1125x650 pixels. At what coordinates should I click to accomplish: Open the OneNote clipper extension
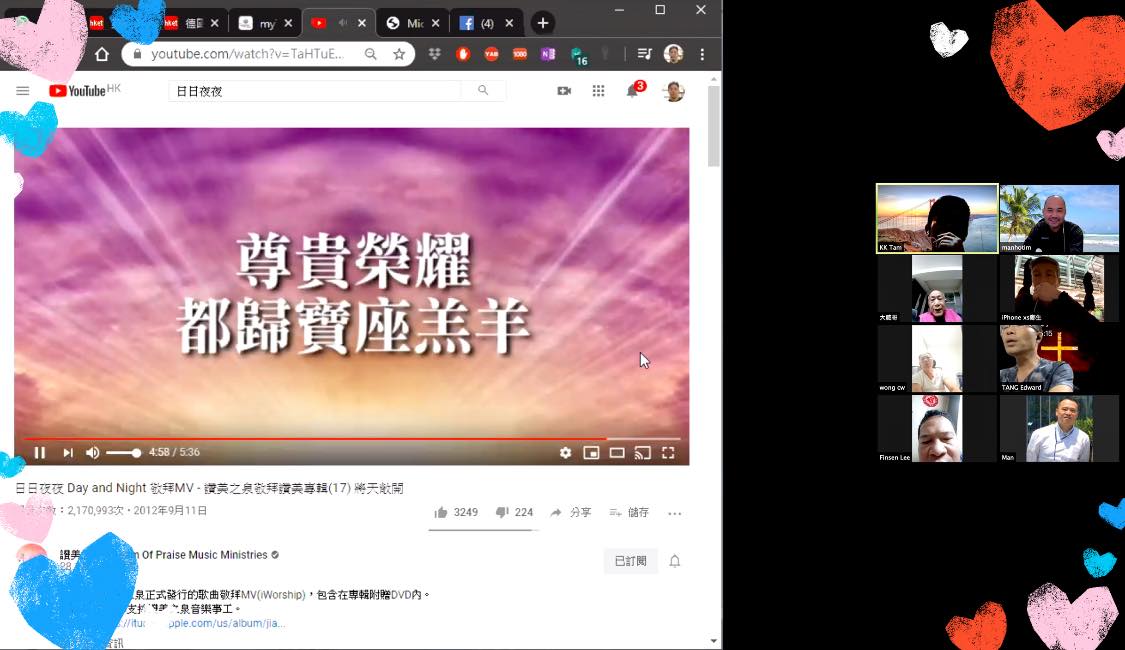pos(548,54)
